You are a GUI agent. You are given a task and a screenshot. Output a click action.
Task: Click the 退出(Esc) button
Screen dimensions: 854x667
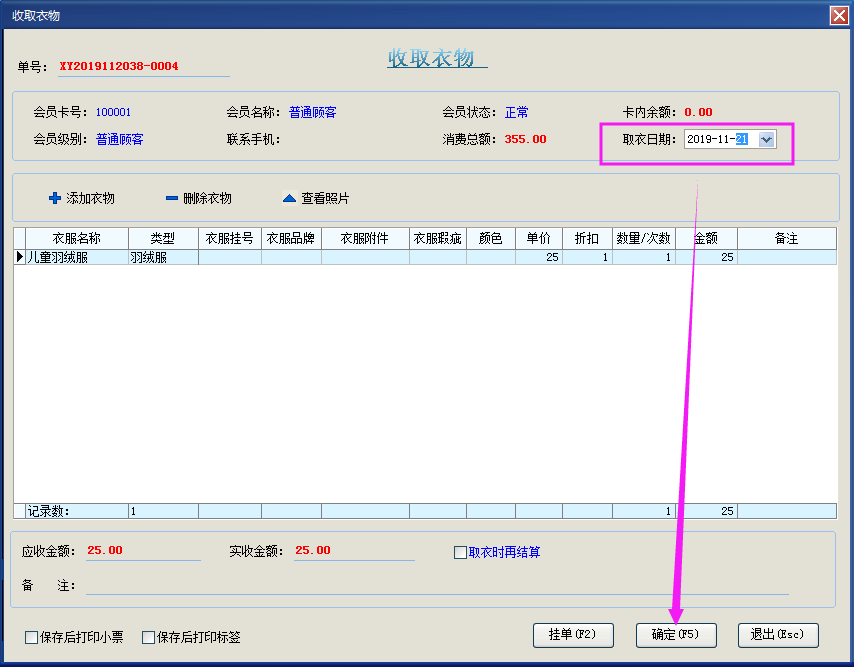tap(777, 634)
